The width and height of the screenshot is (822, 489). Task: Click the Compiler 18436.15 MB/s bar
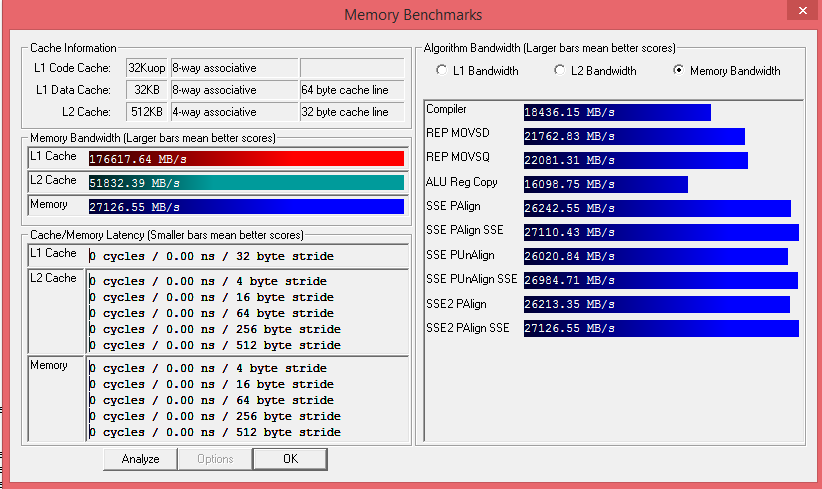click(x=617, y=112)
